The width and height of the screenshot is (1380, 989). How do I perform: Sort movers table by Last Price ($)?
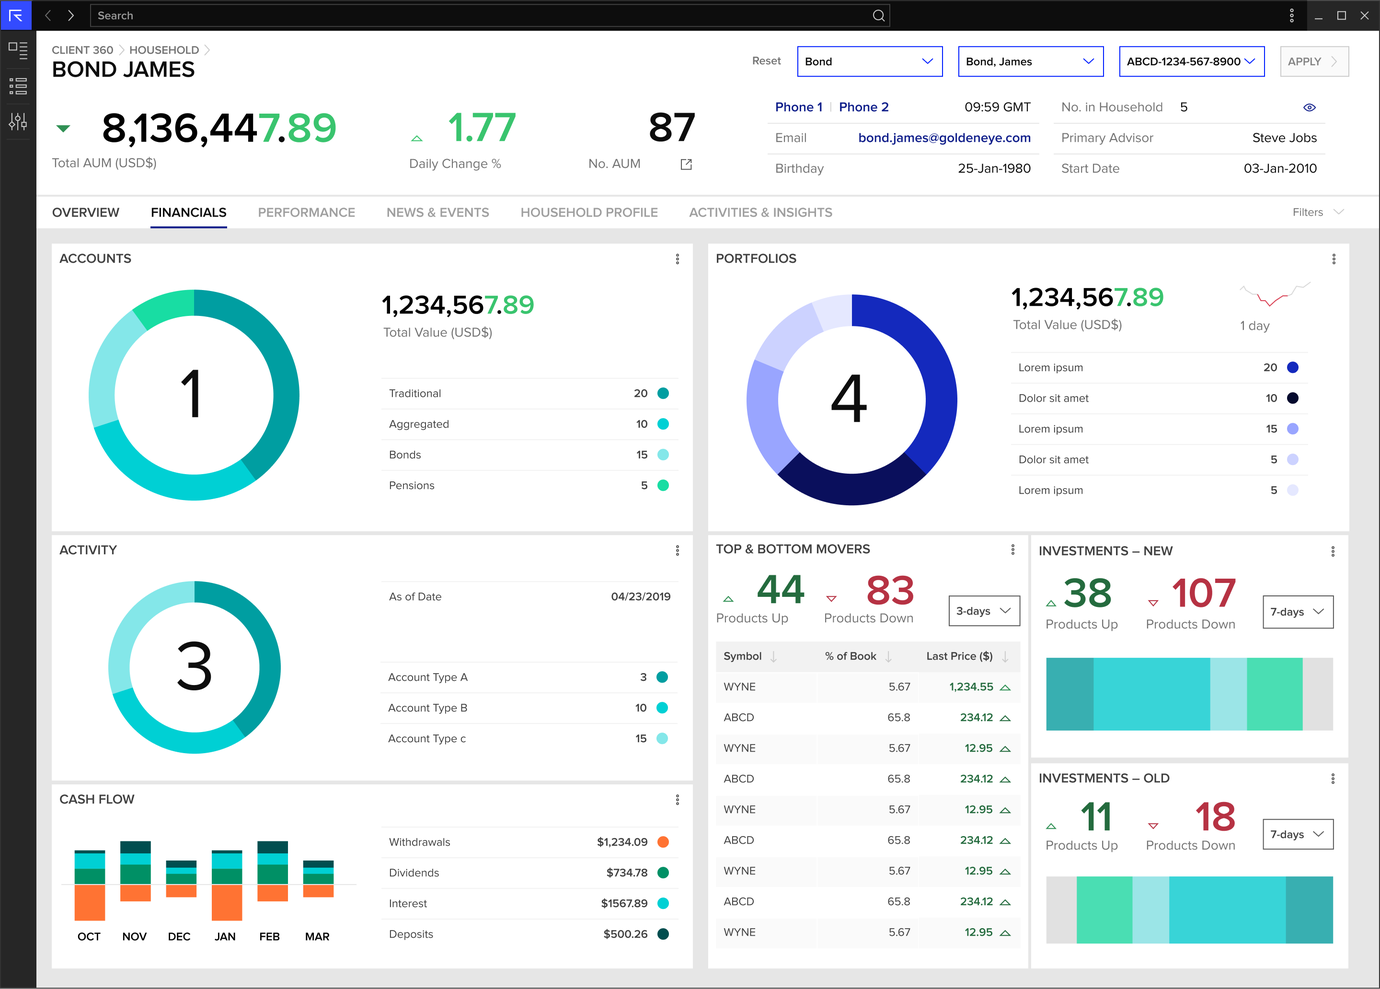tap(968, 656)
